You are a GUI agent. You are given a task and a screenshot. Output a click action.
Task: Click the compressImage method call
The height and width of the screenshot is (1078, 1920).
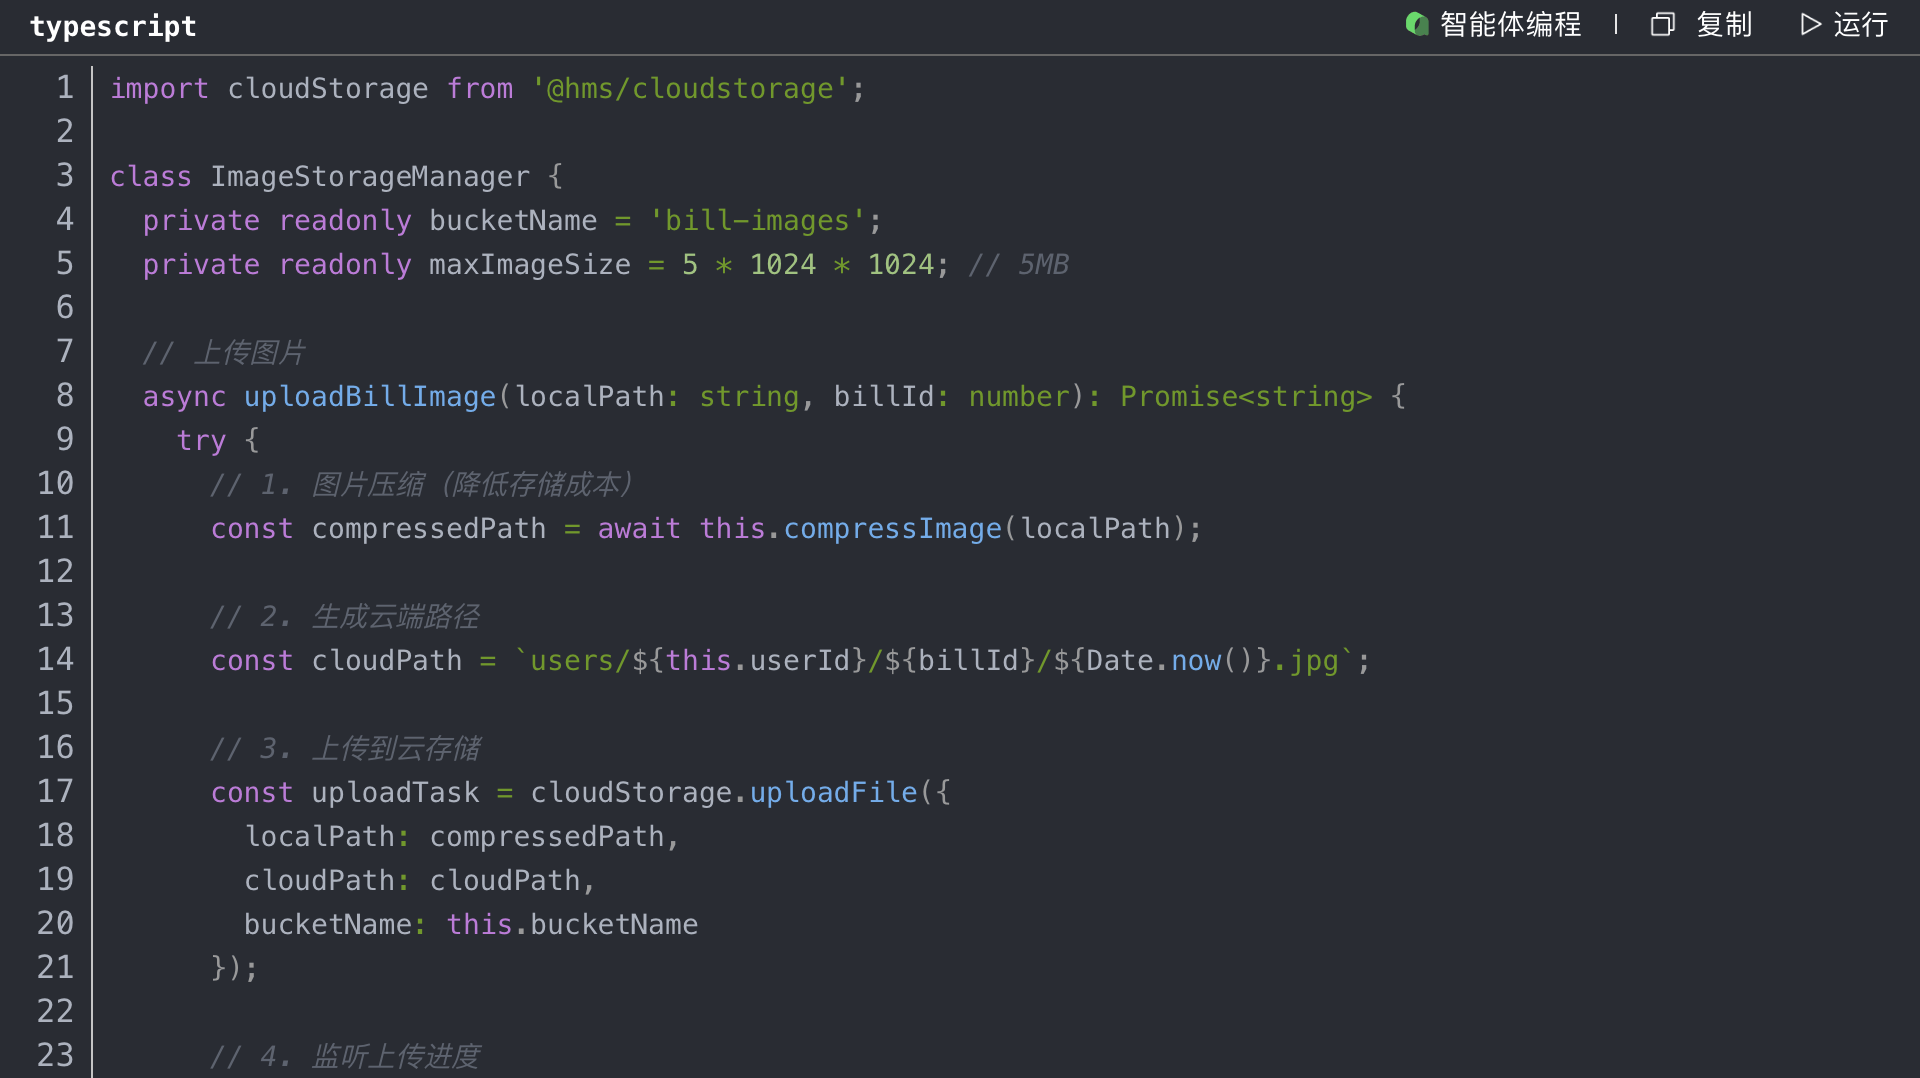[x=892, y=529]
